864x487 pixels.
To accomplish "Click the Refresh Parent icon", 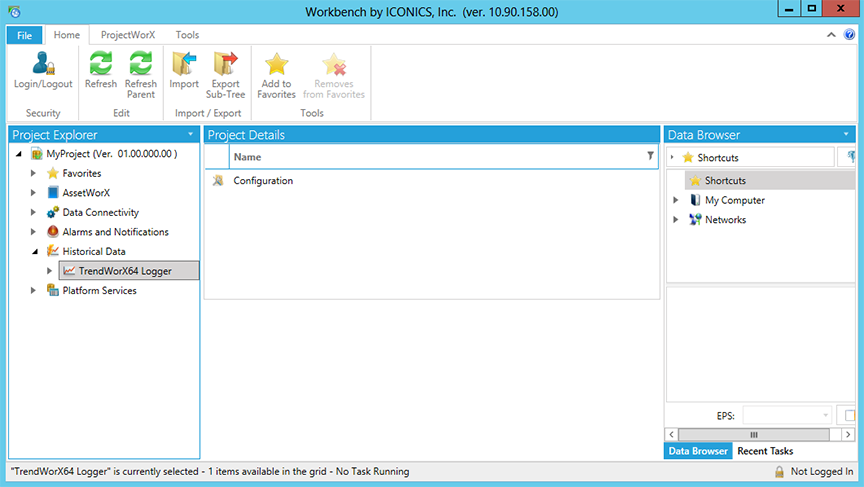I will point(141,64).
